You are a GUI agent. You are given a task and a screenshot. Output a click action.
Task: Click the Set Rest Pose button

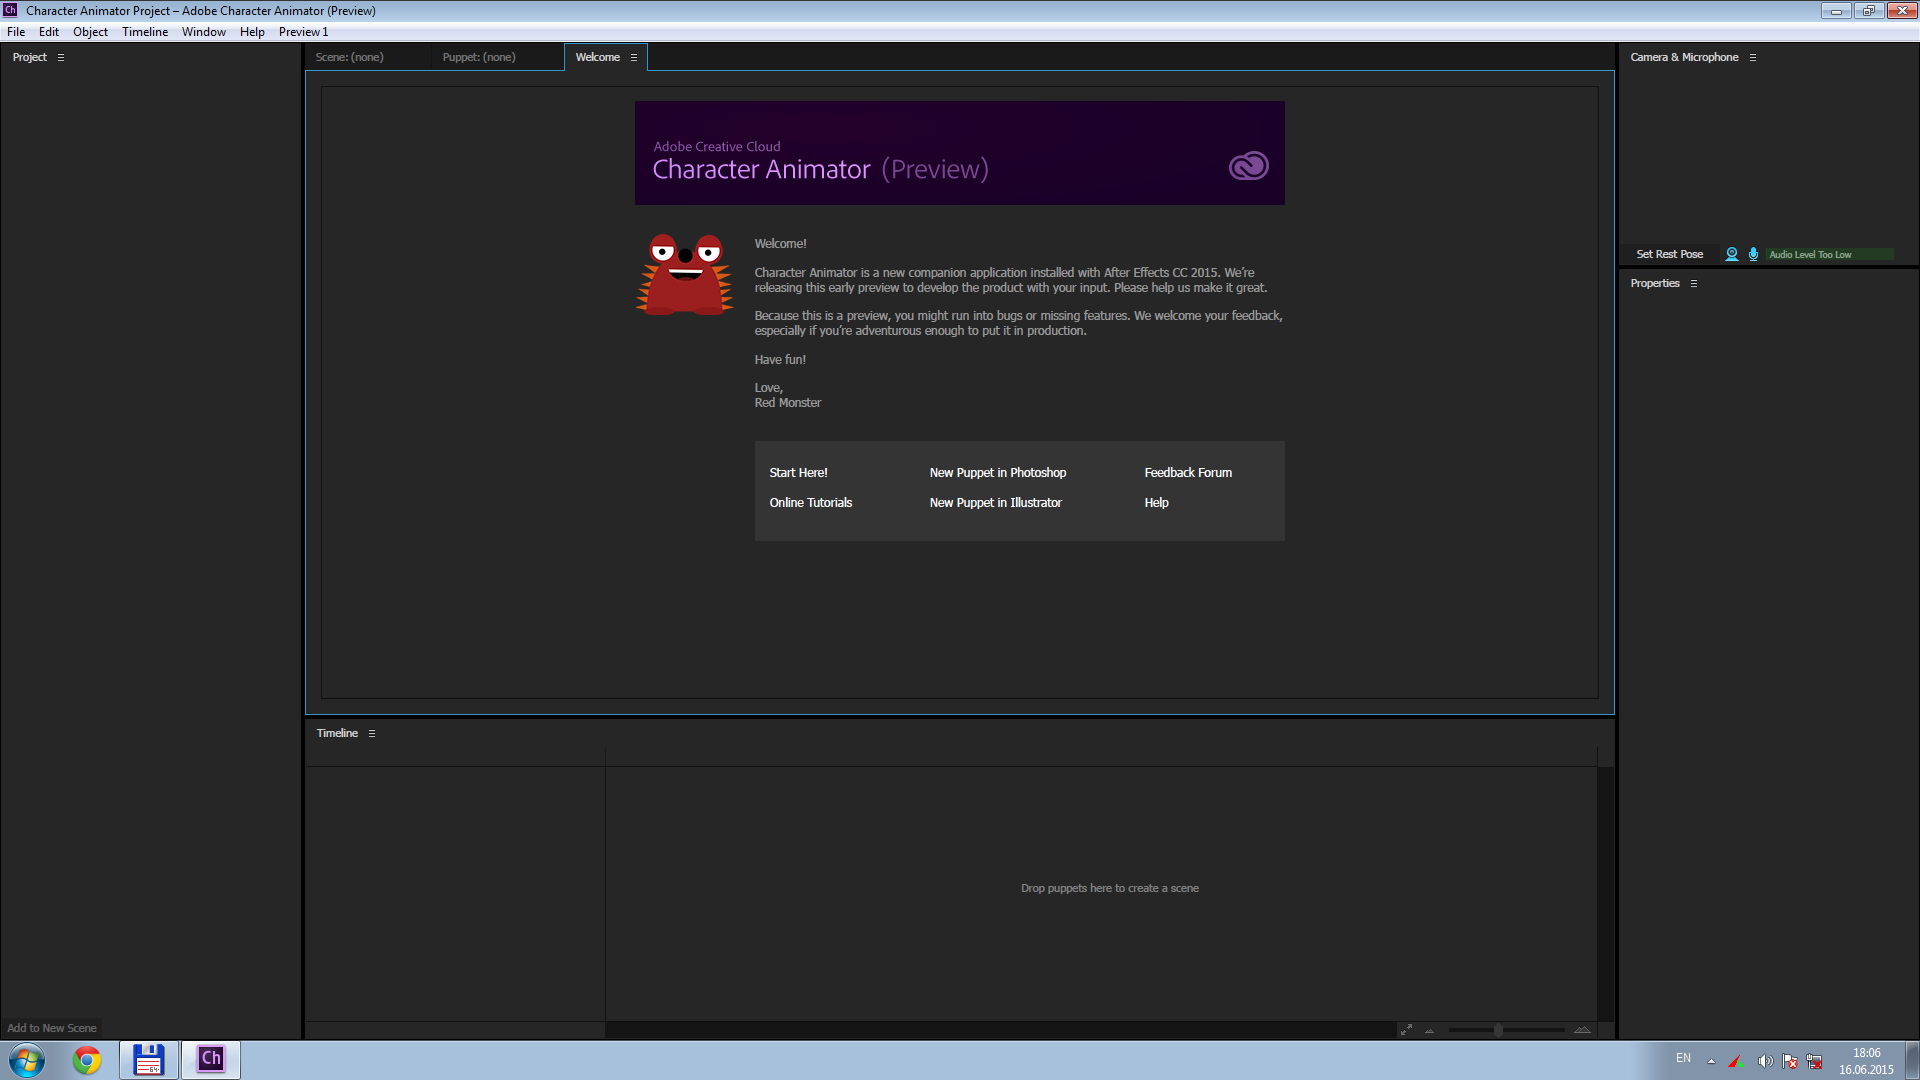click(1669, 254)
